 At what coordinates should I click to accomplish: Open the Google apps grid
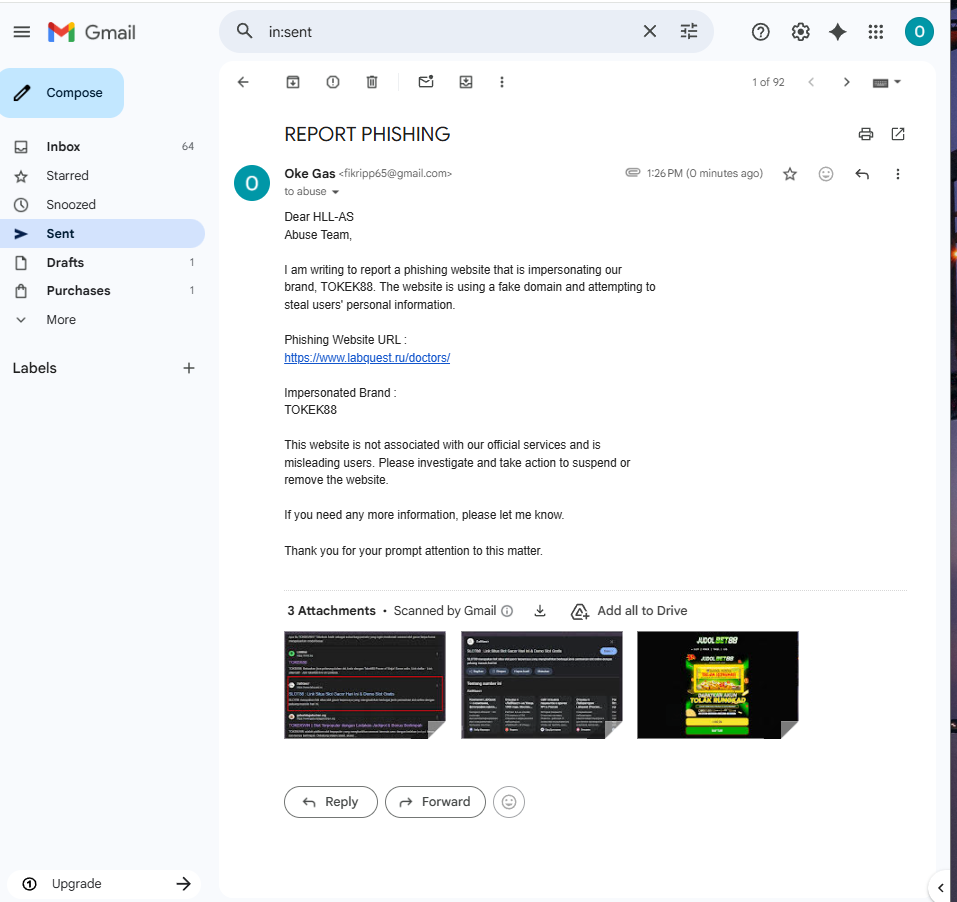876,32
